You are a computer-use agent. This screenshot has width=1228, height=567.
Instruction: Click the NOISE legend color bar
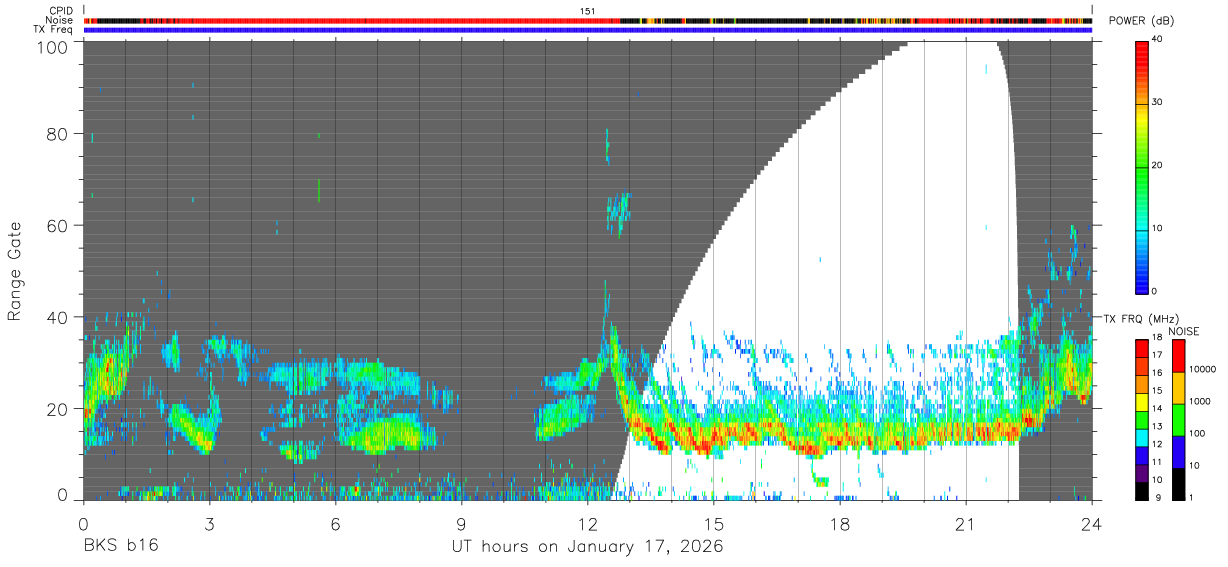click(1178, 420)
